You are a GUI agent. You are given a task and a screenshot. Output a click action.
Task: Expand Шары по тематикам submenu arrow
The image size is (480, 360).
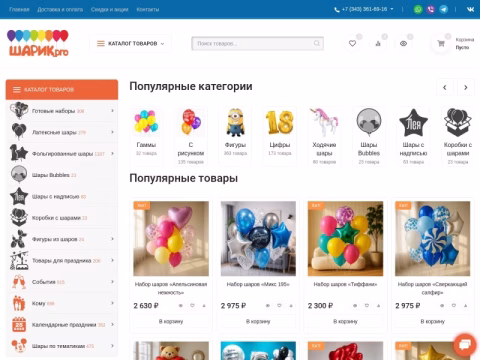pos(112,345)
